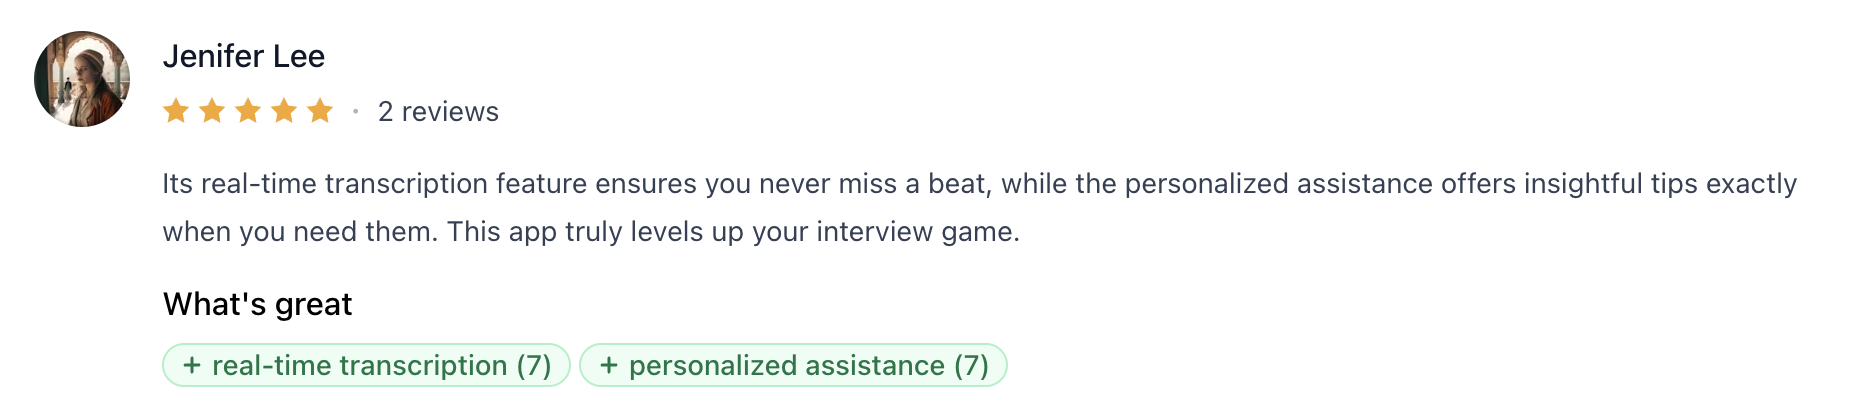
Task: Click the plus icon on real-time transcription tag
Action: click(192, 366)
